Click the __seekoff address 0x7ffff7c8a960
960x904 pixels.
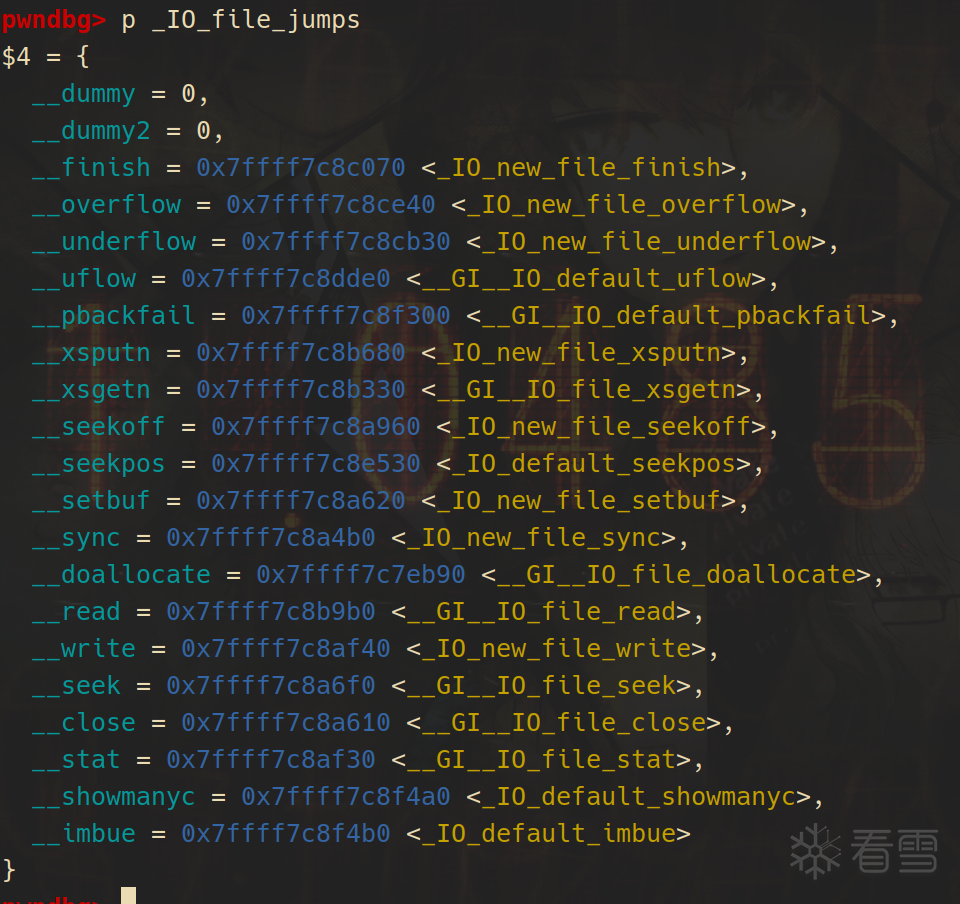pos(316,427)
